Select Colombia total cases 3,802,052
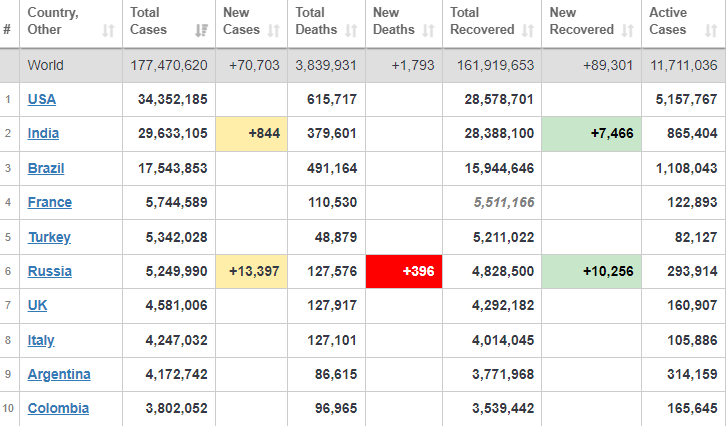This screenshot has width=726, height=426. (176, 408)
